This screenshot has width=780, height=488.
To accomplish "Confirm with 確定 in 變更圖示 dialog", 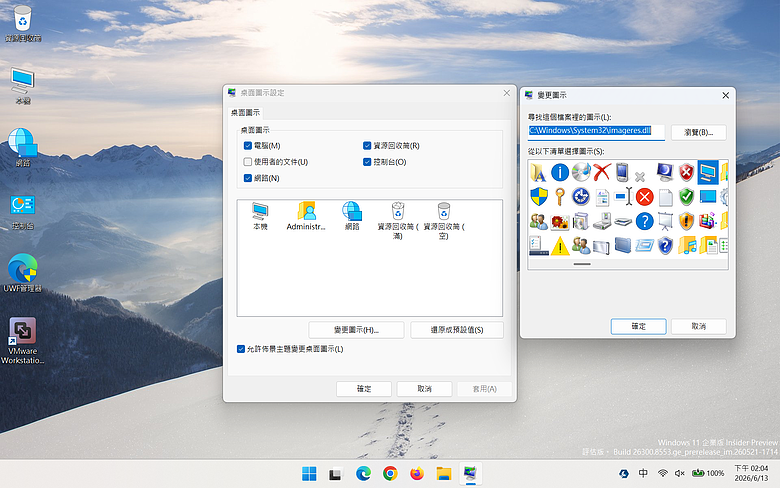I will (x=638, y=326).
